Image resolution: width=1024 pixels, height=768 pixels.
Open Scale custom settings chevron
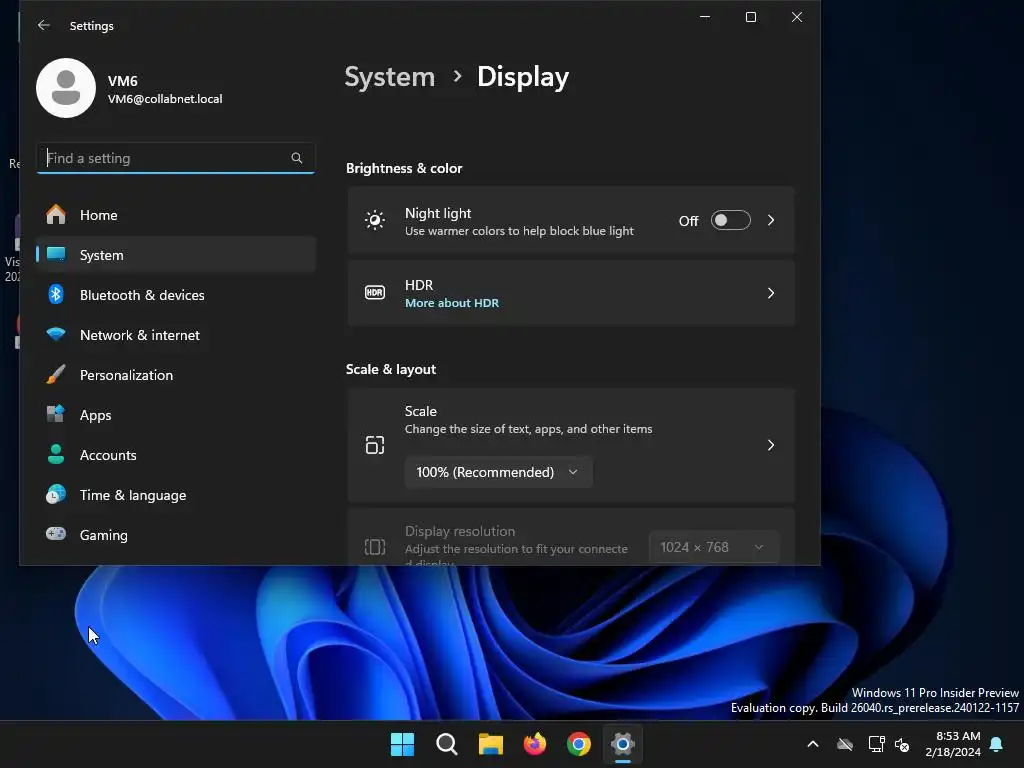point(771,445)
